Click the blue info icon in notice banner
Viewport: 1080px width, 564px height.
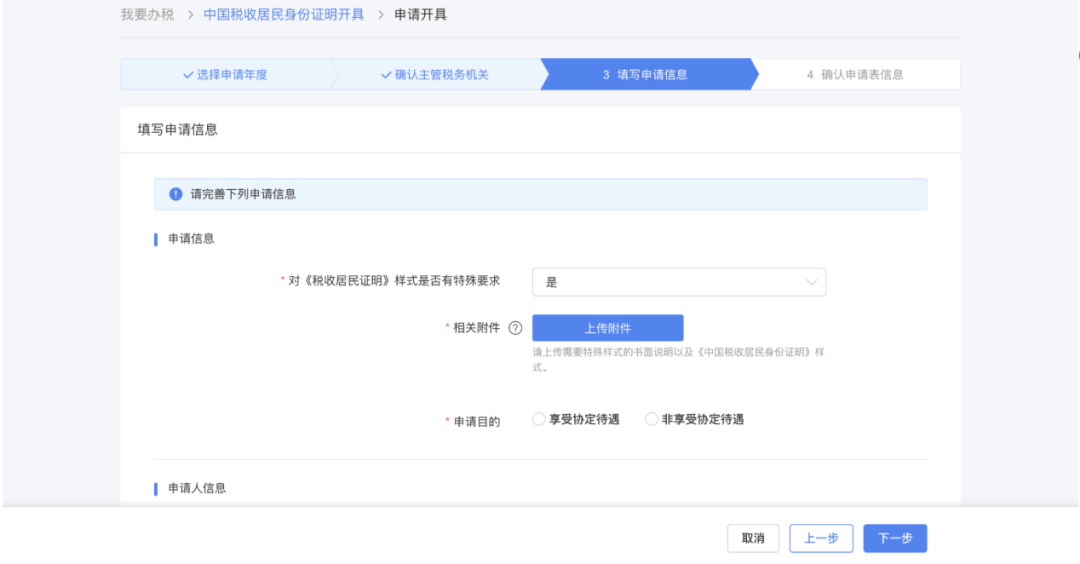(176, 194)
